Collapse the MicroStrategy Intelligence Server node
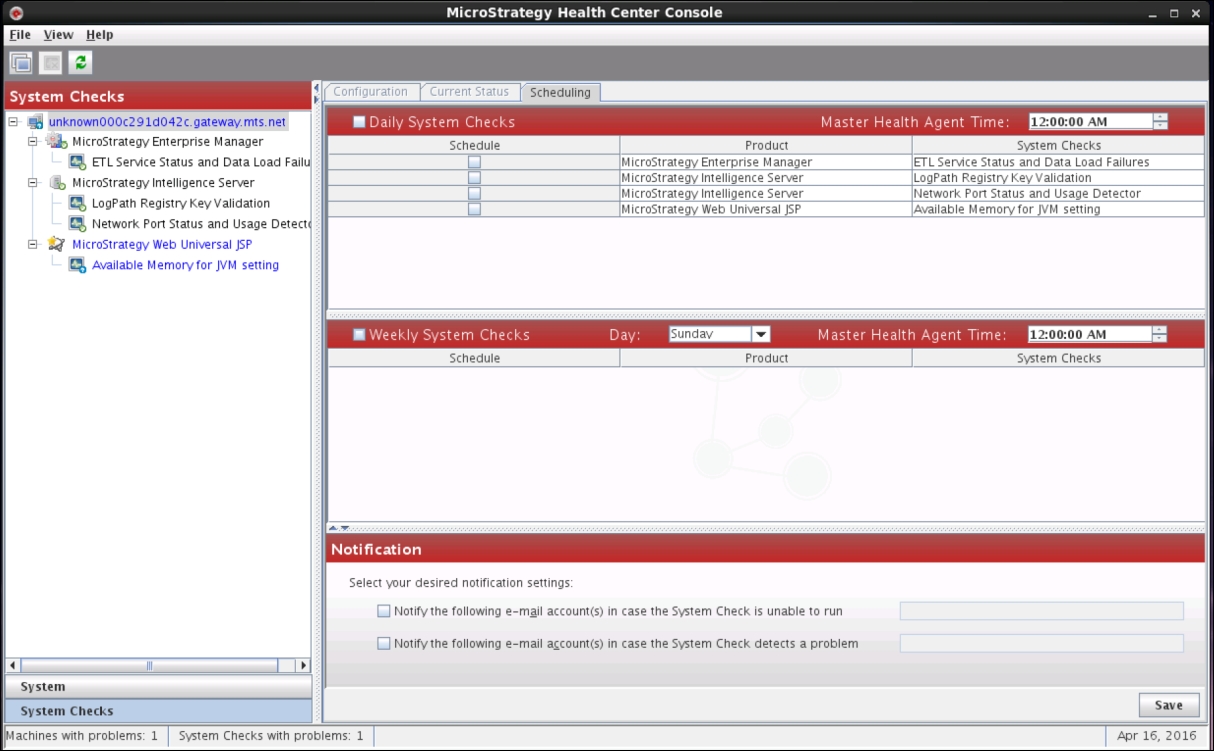1214x751 pixels. (x=33, y=183)
